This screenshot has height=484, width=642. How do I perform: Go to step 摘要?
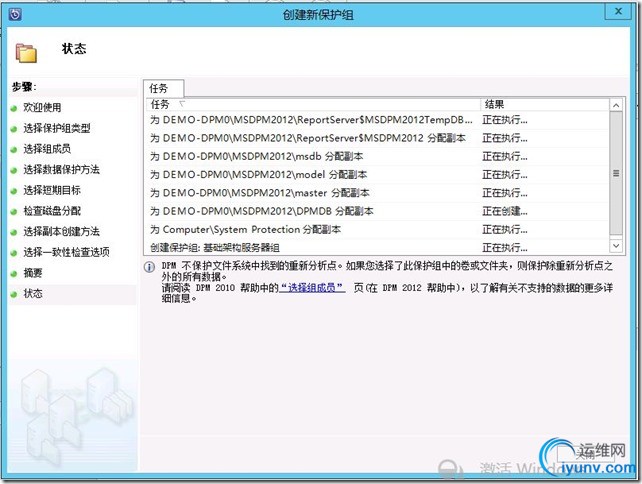pyautogui.click(x=33, y=273)
